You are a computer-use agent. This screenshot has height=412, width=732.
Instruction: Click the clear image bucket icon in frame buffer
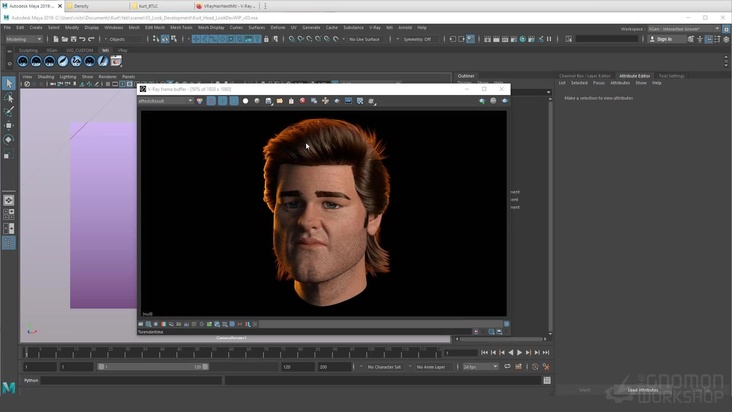coord(291,101)
